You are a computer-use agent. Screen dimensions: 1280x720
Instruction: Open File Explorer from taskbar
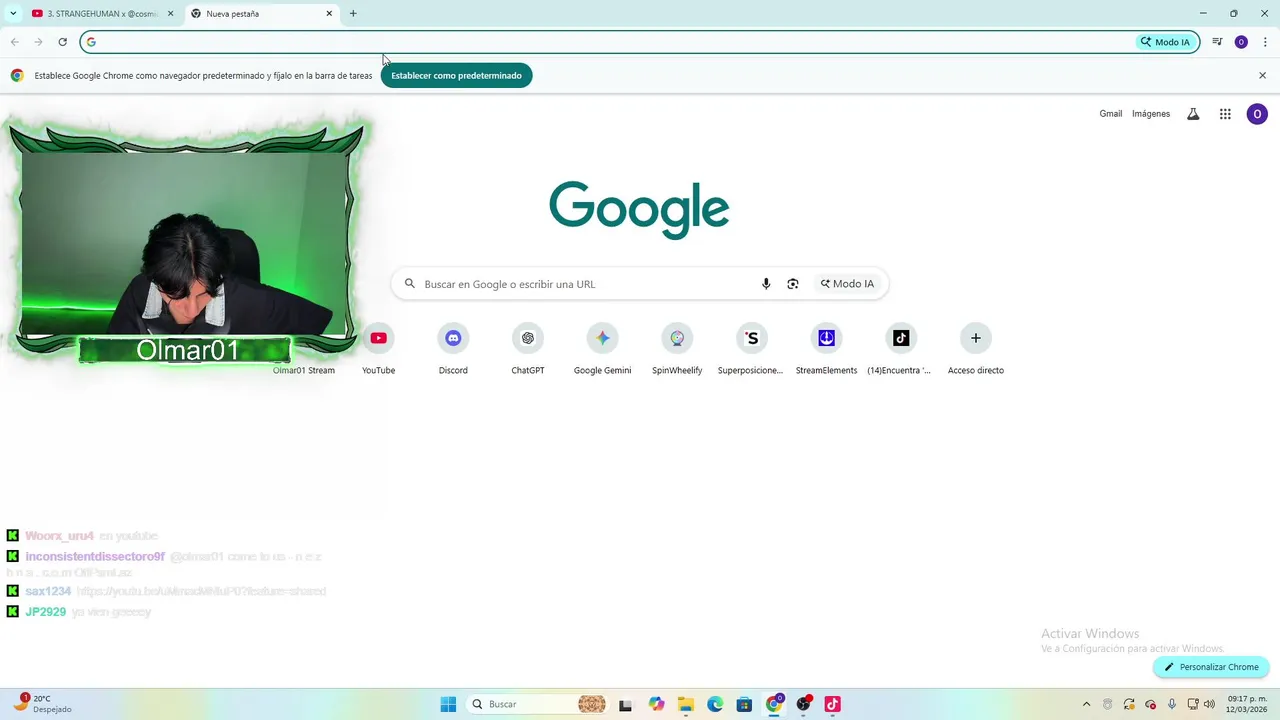click(x=685, y=704)
